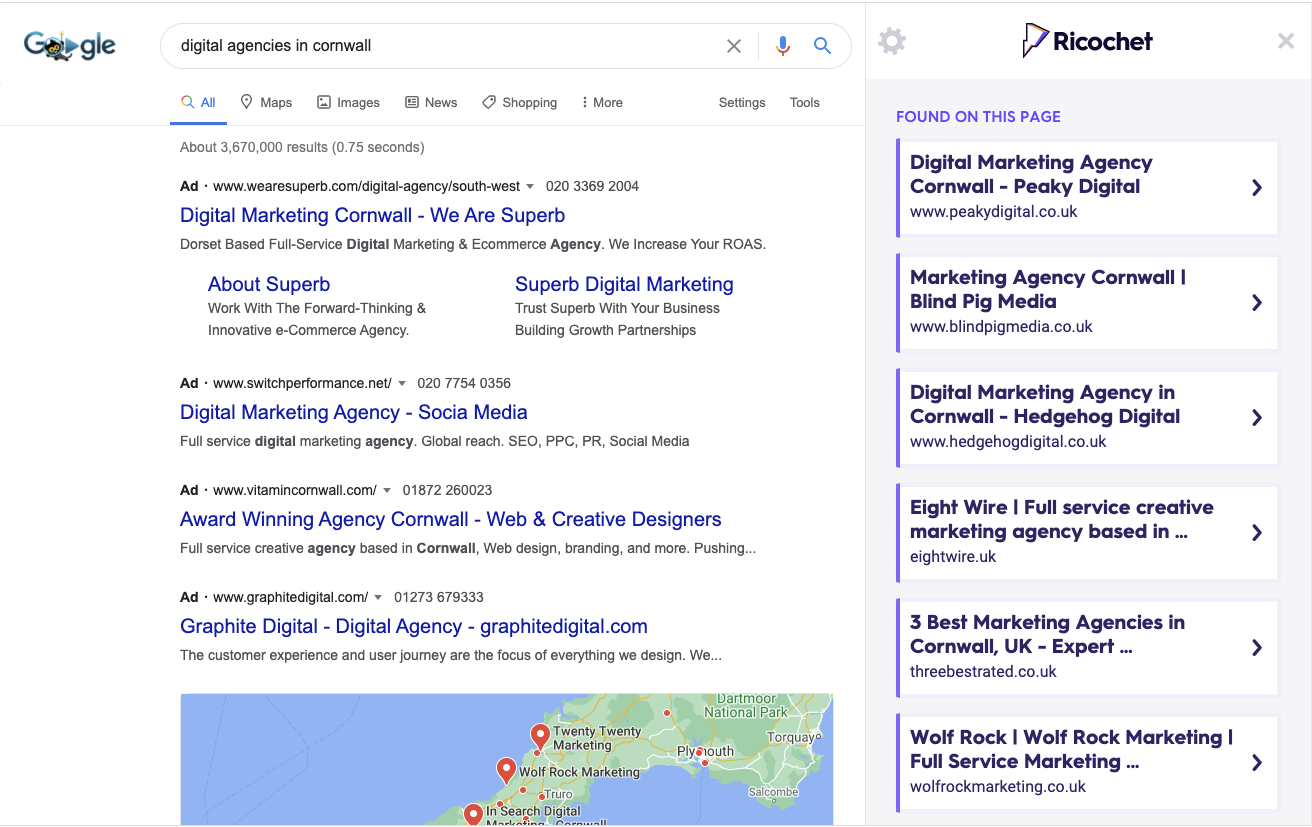The image size is (1312, 827).
Task: Click the threebestrated.co.uk card chevron
Action: coord(1257,647)
